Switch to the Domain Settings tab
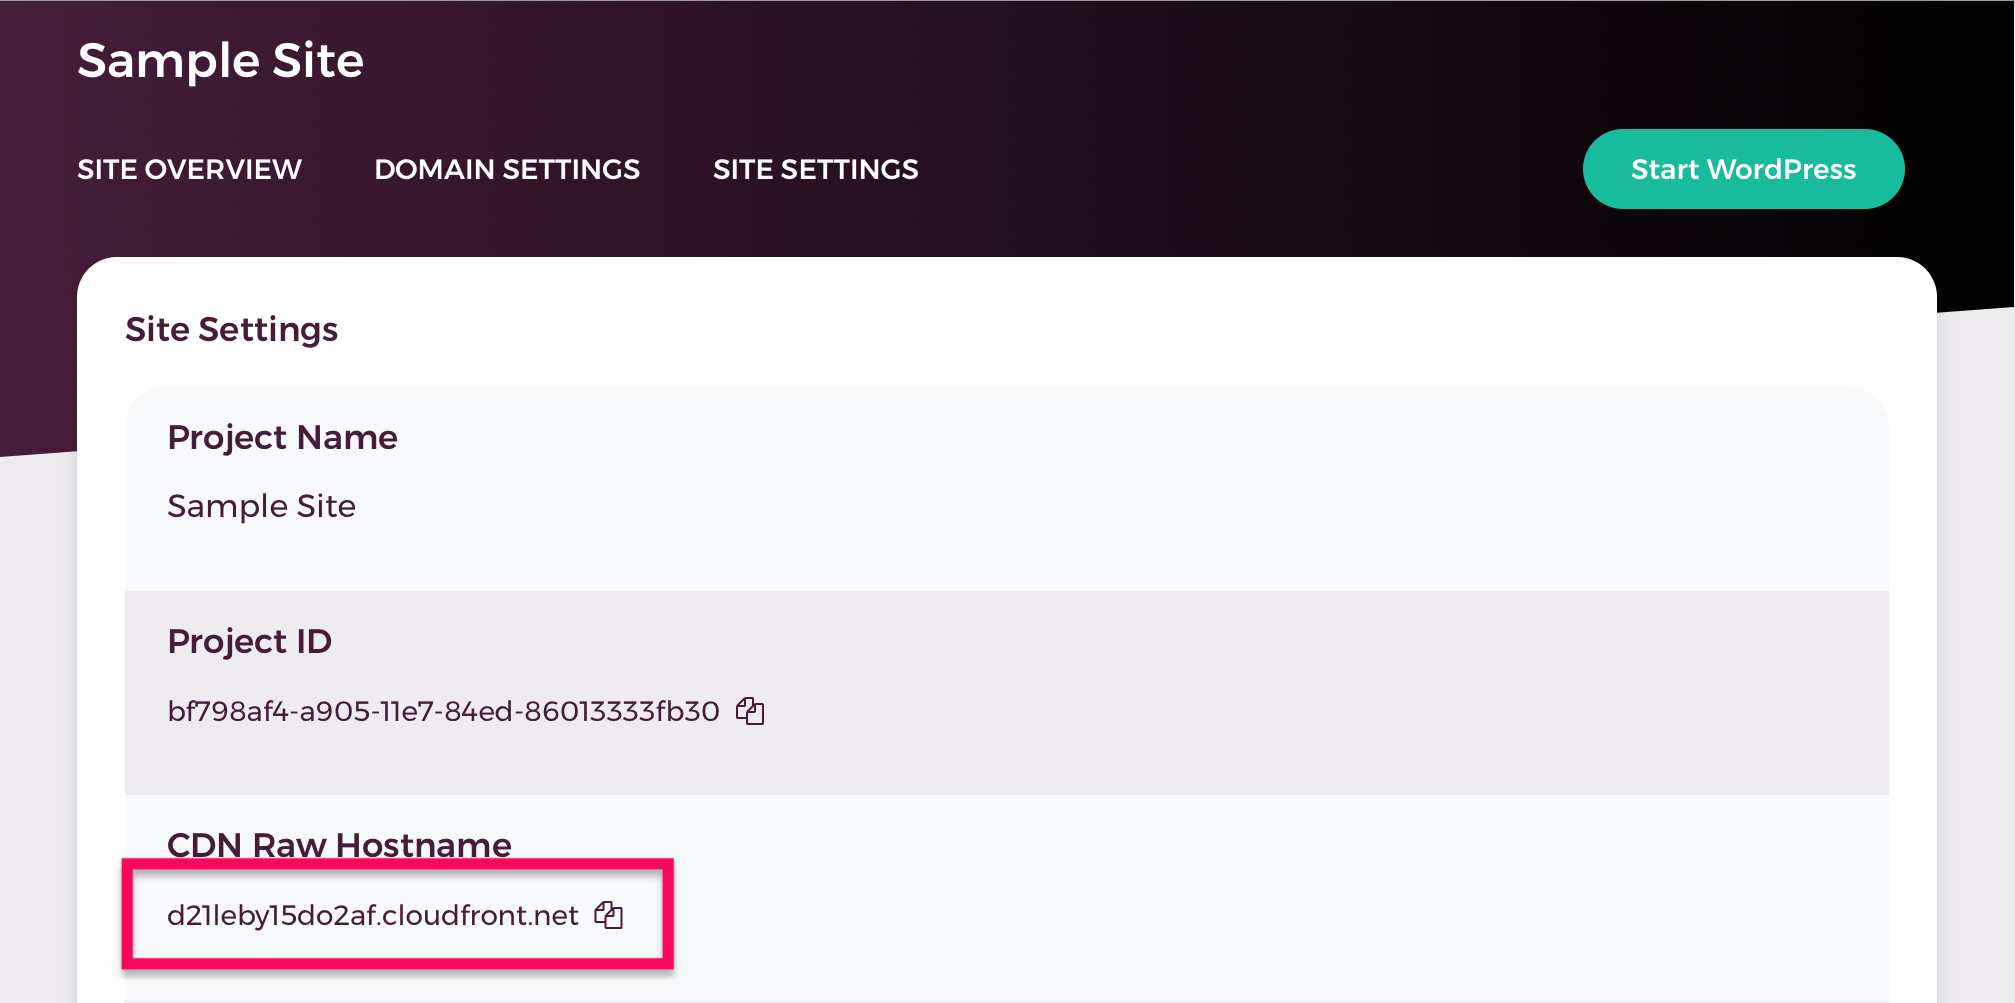Screen dimensions: 2015x1003 507,169
